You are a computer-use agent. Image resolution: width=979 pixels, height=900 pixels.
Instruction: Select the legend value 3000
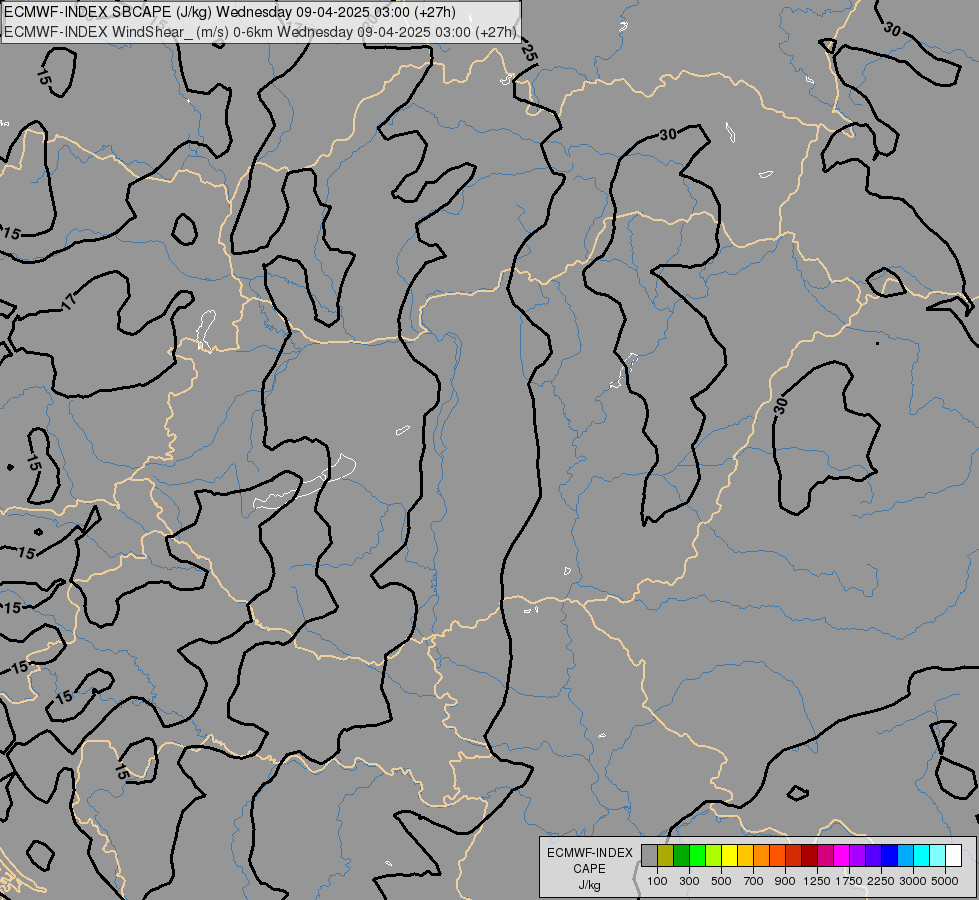pos(913,881)
